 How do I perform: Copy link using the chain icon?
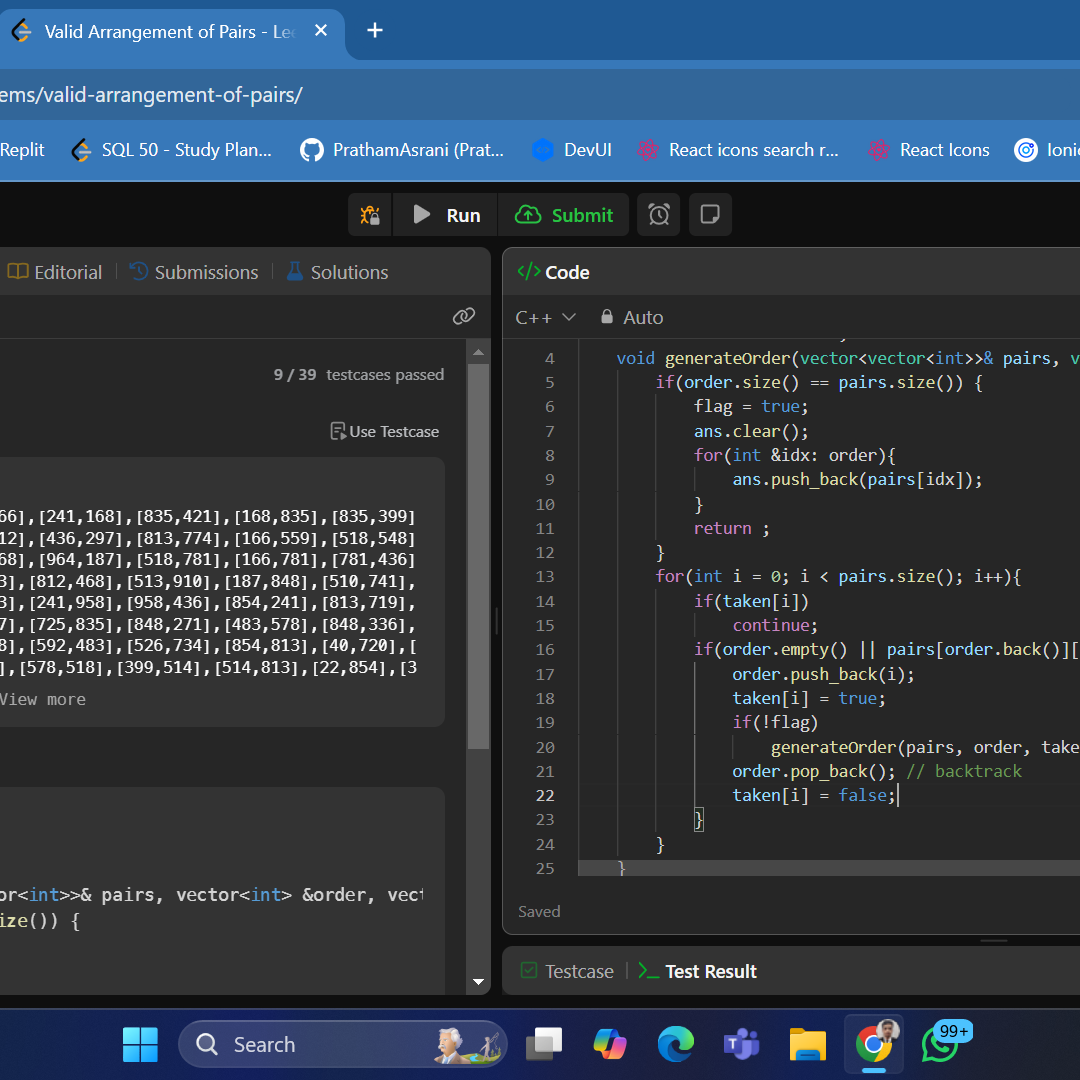point(463,317)
